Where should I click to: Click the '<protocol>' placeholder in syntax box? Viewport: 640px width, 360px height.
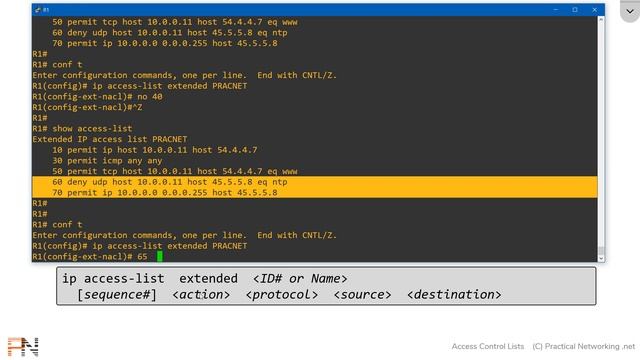[x=282, y=294]
